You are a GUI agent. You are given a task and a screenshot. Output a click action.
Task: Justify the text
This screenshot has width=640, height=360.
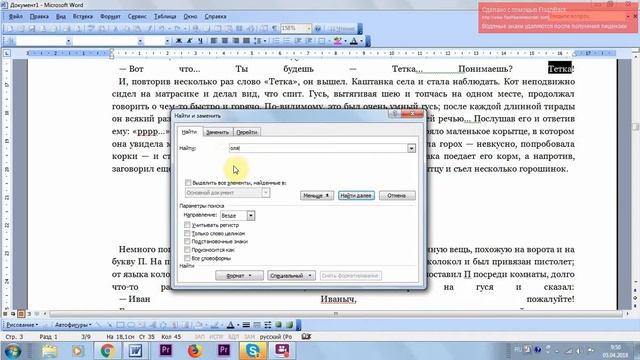(246, 41)
